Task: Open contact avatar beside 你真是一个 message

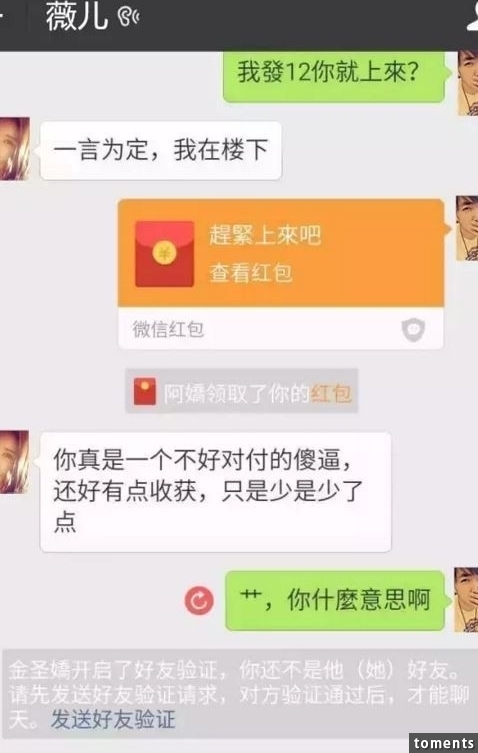Action: 14,462
